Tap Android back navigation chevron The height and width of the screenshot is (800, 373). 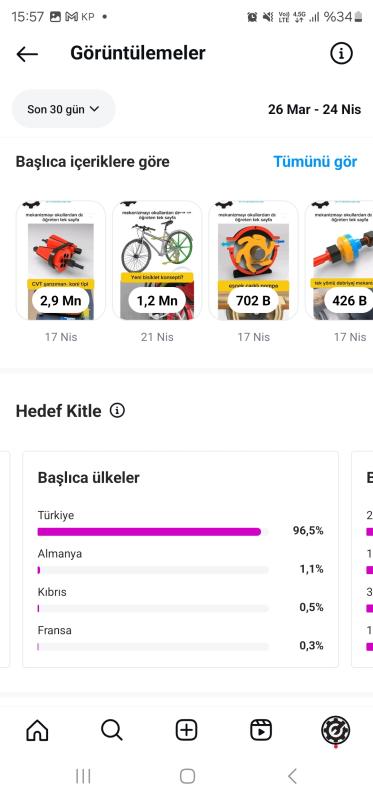pyautogui.click(x=292, y=776)
